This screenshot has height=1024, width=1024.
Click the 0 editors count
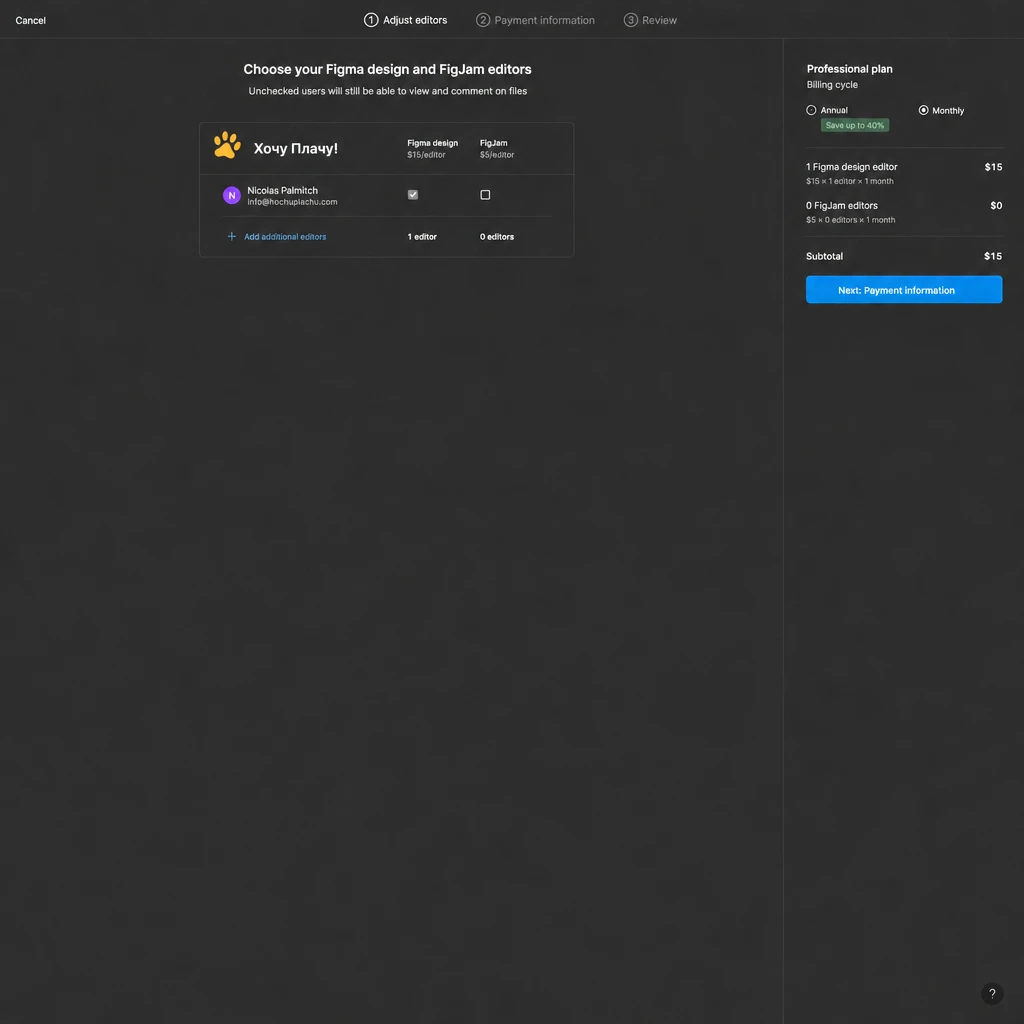click(x=496, y=236)
